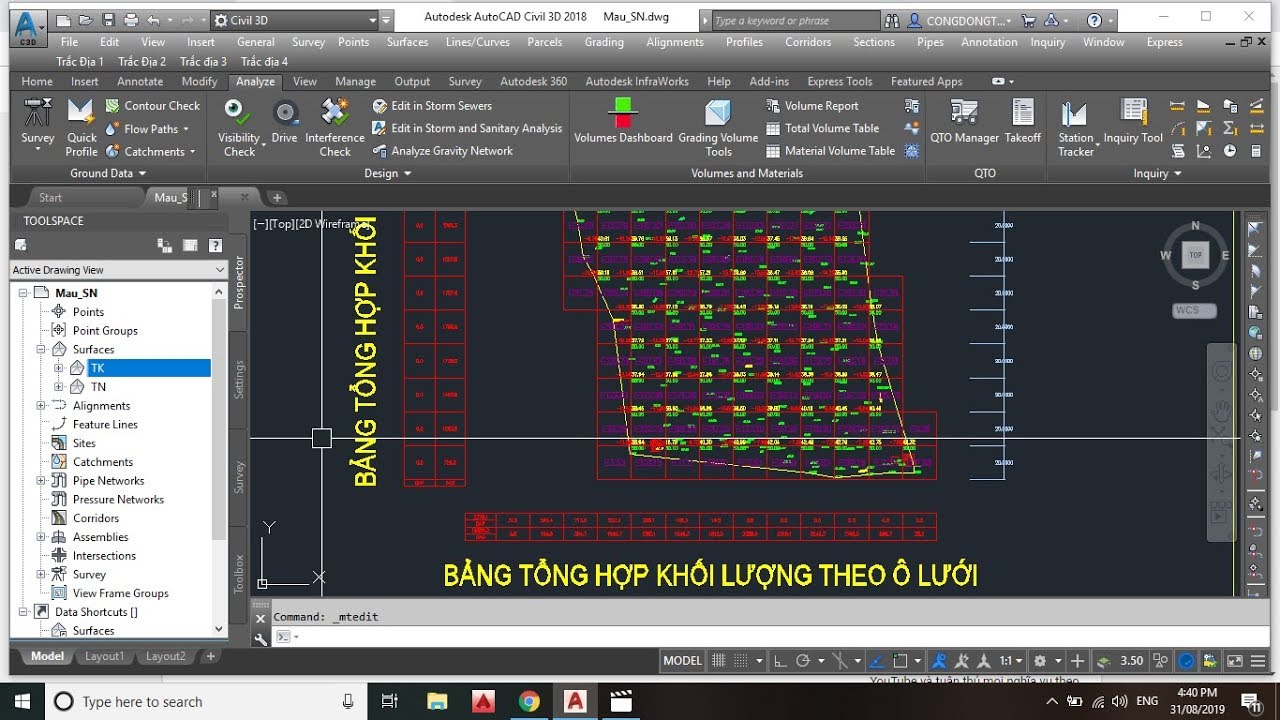
Task: Toggle clean screen icon in status bar
Action: [x=1234, y=661]
